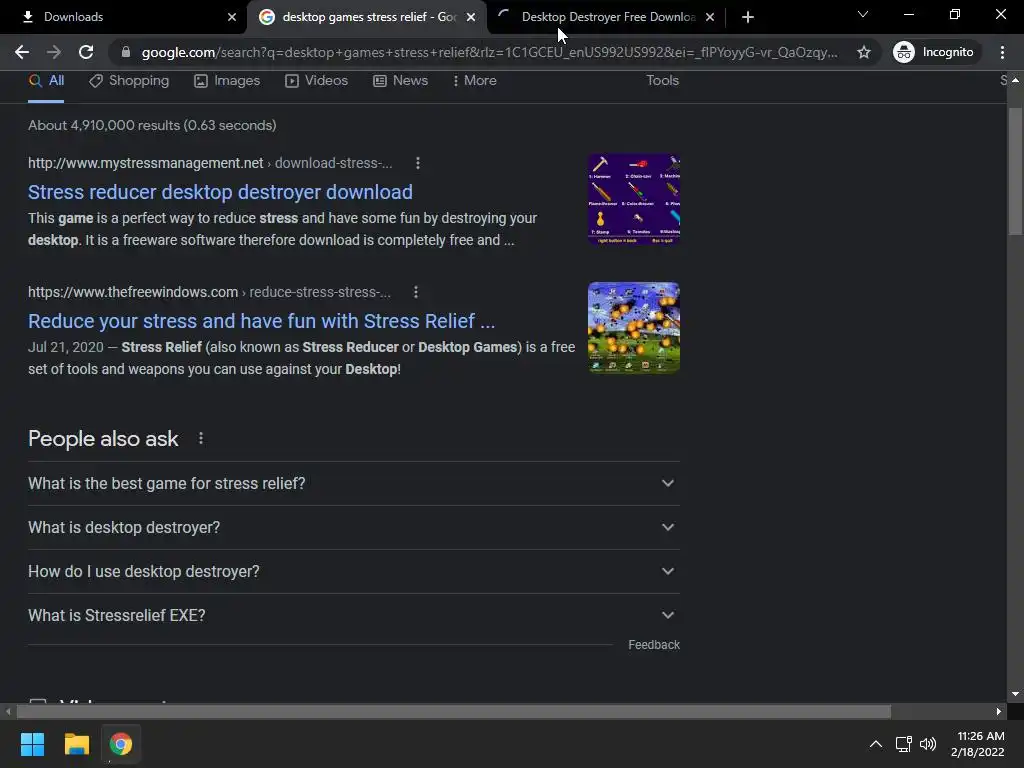1024x768 pixels.
Task: Bookmark this page with the star icon
Action: 864,52
